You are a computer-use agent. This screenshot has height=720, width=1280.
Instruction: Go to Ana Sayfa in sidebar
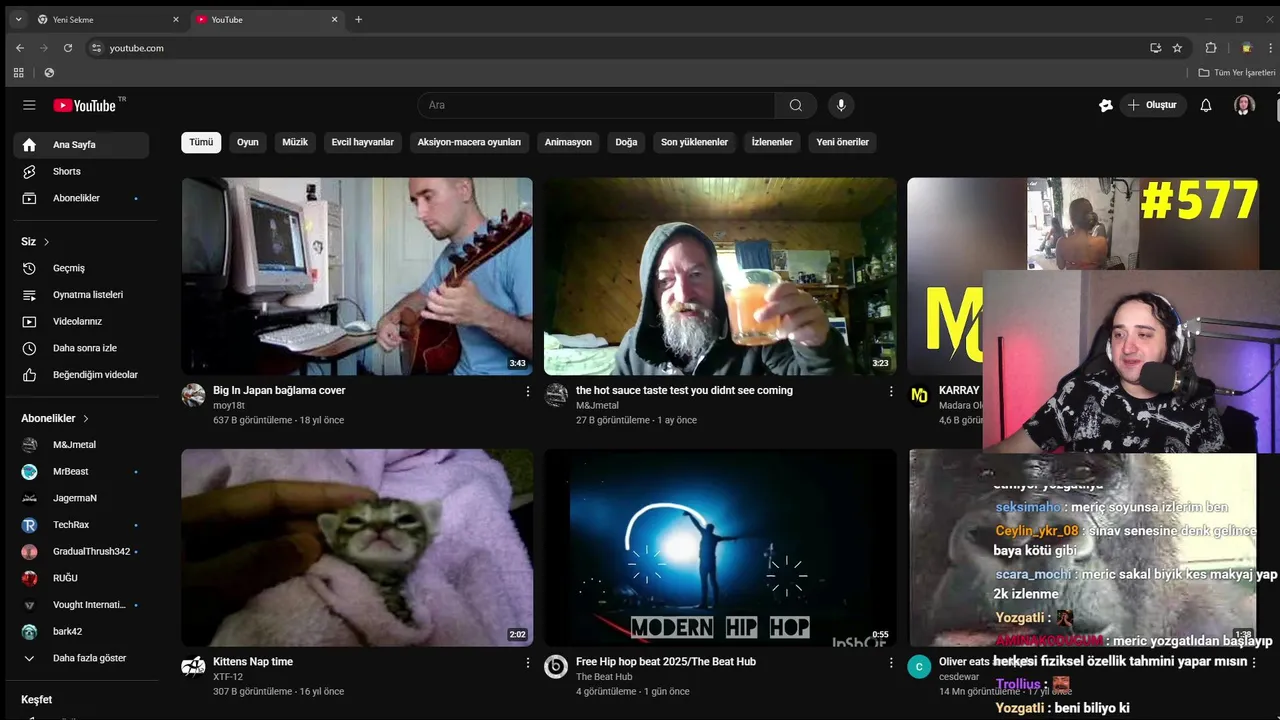coord(81,145)
